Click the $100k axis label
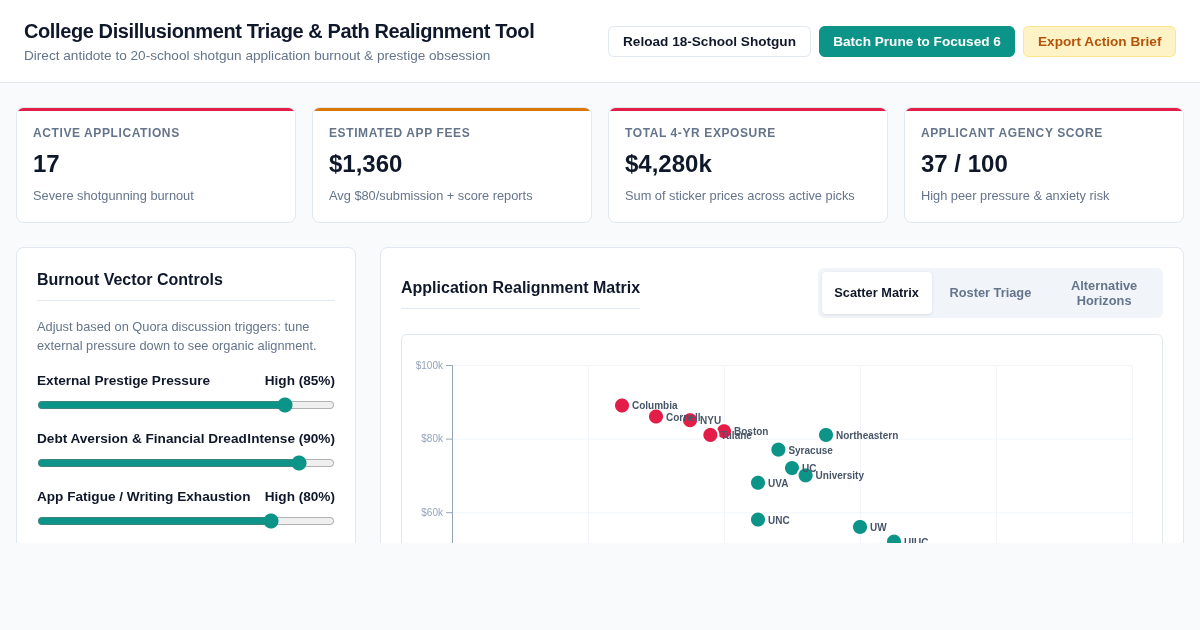This screenshot has width=1200, height=630. point(429,366)
